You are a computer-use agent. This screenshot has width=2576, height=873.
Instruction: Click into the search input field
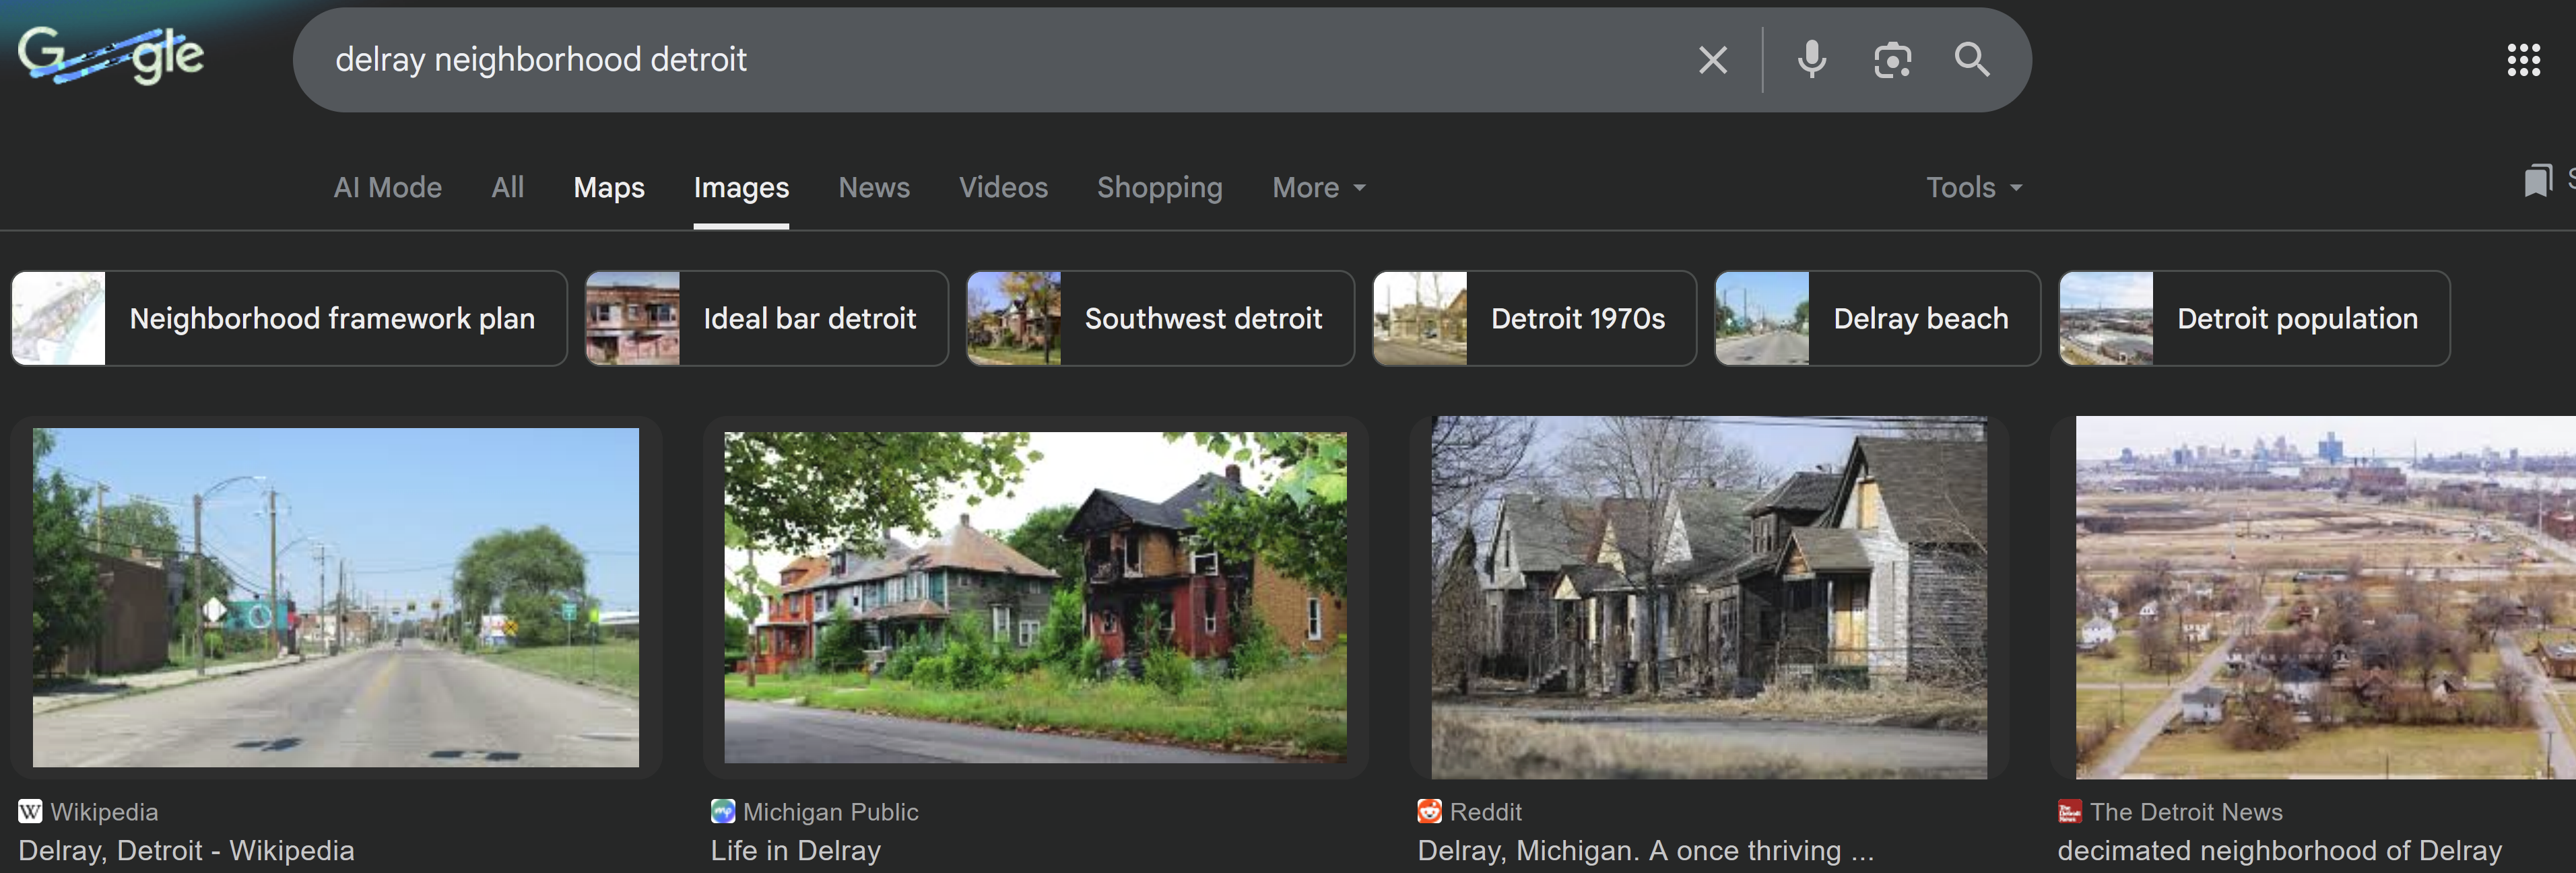(1000, 60)
